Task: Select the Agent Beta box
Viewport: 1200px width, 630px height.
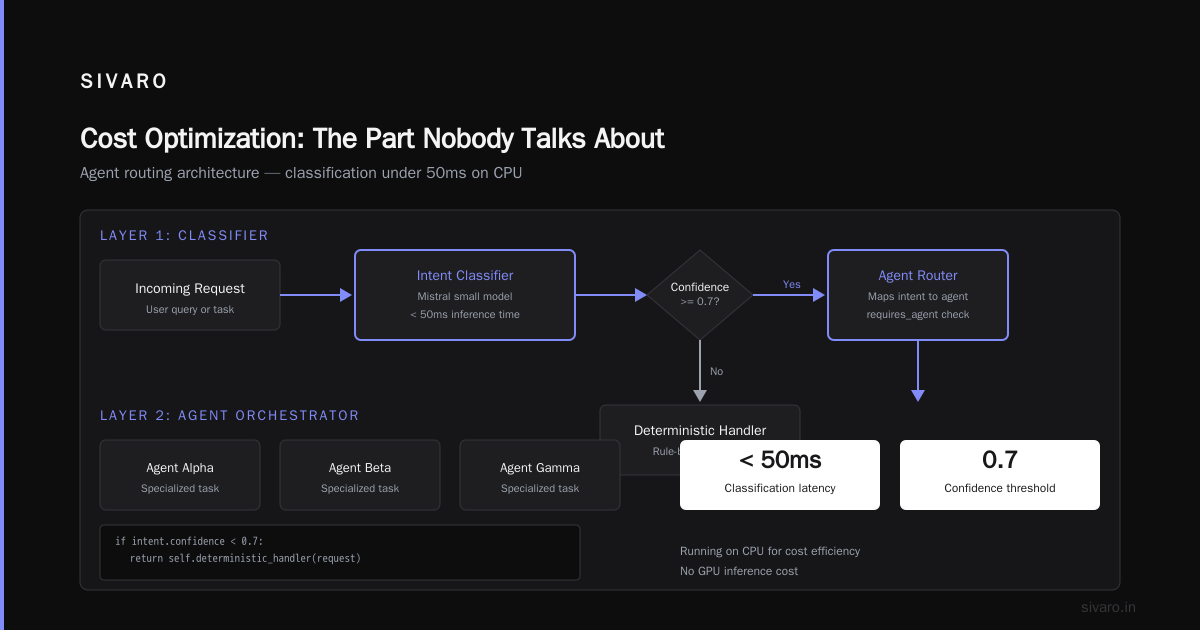Action: [x=360, y=475]
